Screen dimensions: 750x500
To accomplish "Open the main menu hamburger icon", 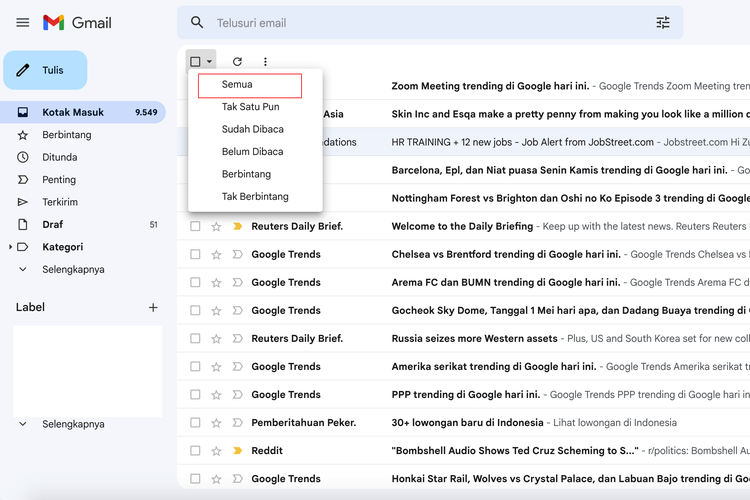I will pos(22,22).
